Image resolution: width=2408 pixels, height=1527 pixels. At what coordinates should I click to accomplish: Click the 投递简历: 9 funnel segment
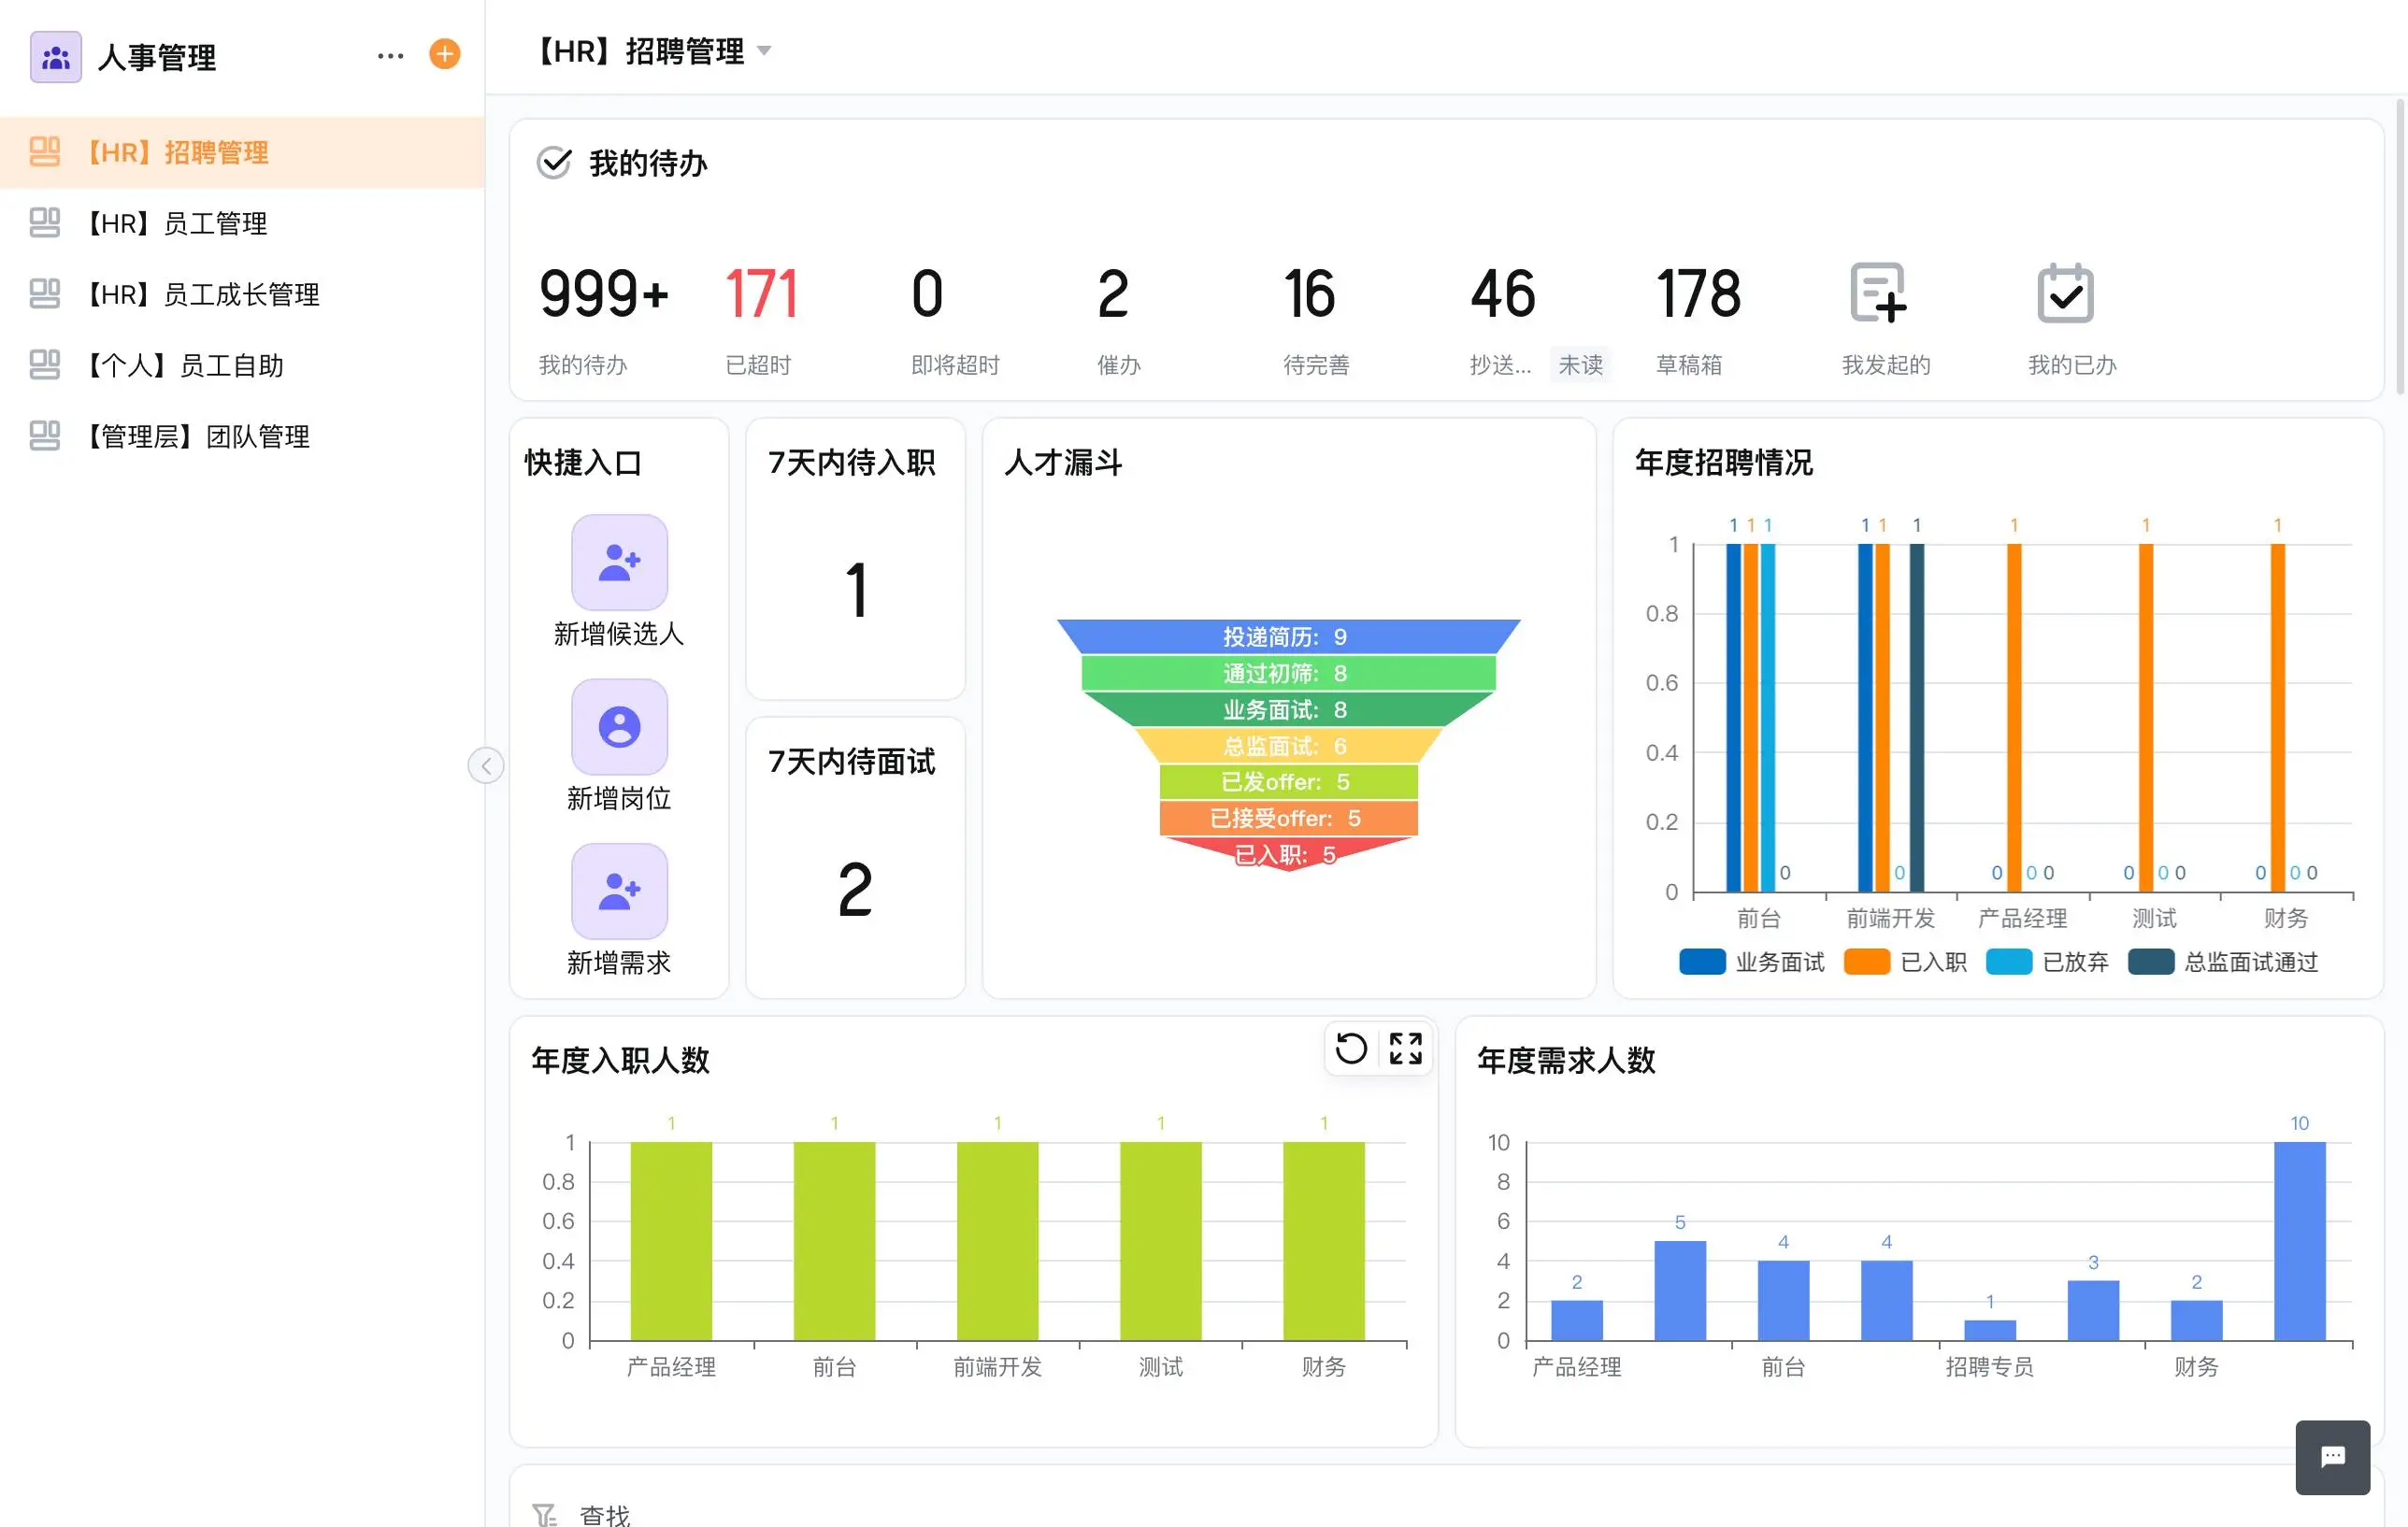[1288, 637]
